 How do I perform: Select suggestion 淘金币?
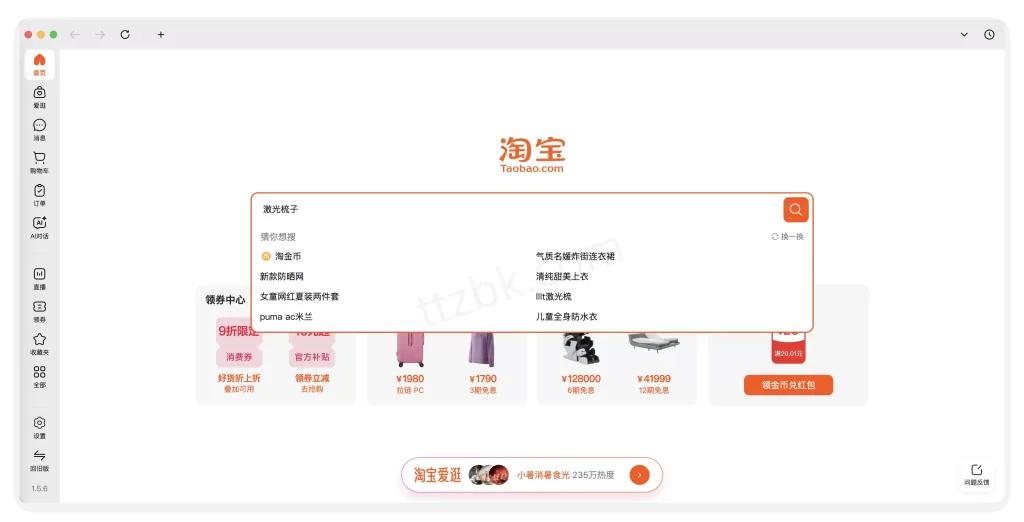click(281, 256)
